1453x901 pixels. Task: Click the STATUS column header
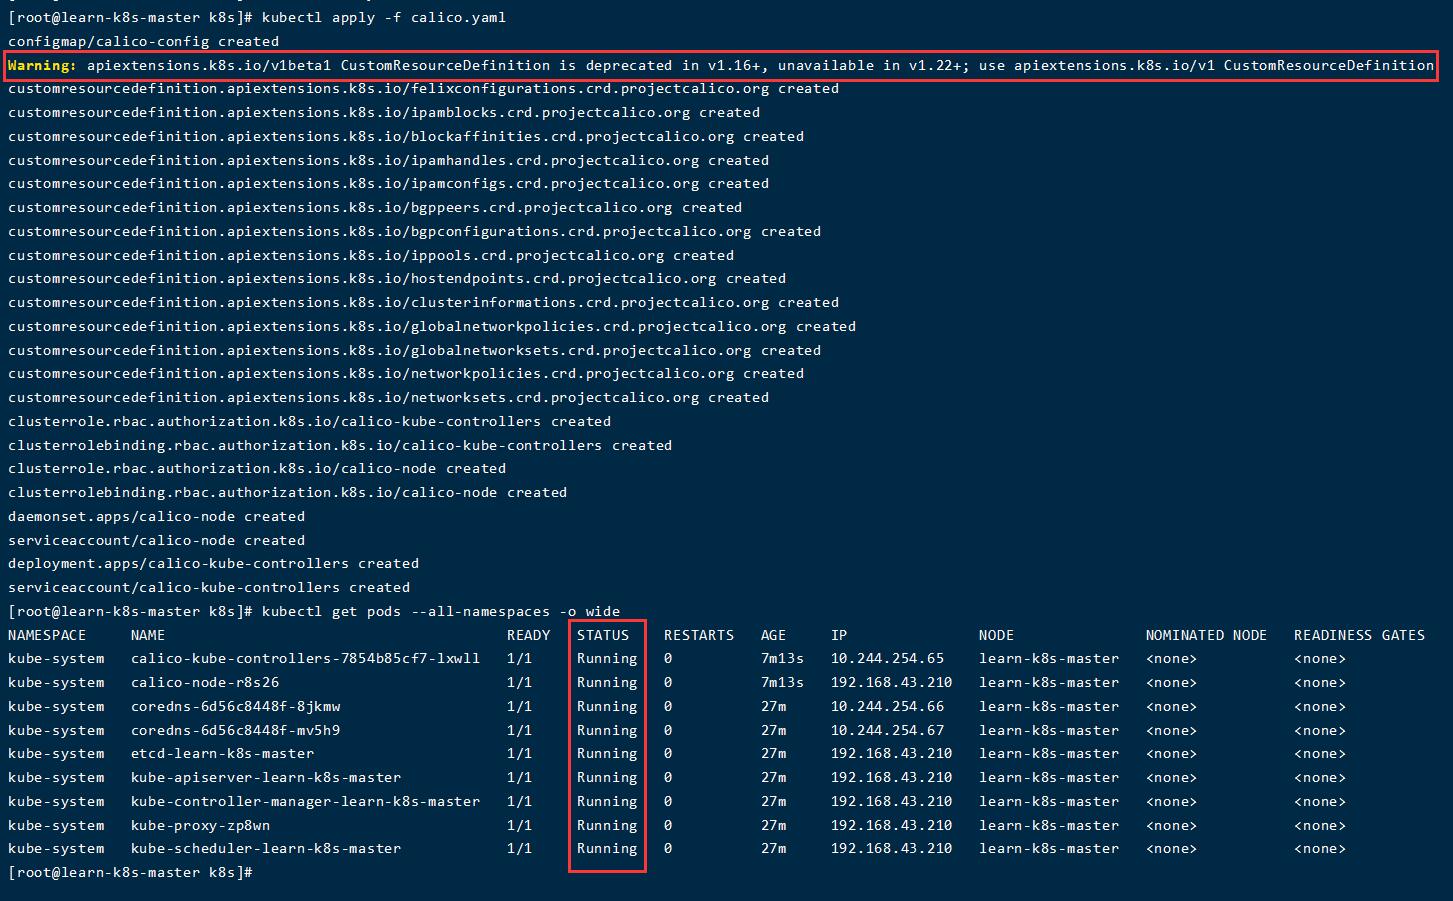[603, 636]
